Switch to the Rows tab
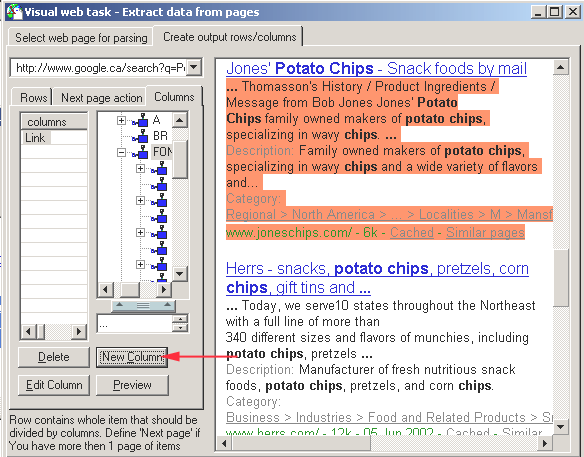Viewport: 584px width, 457px height. click(x=33, y=98)
